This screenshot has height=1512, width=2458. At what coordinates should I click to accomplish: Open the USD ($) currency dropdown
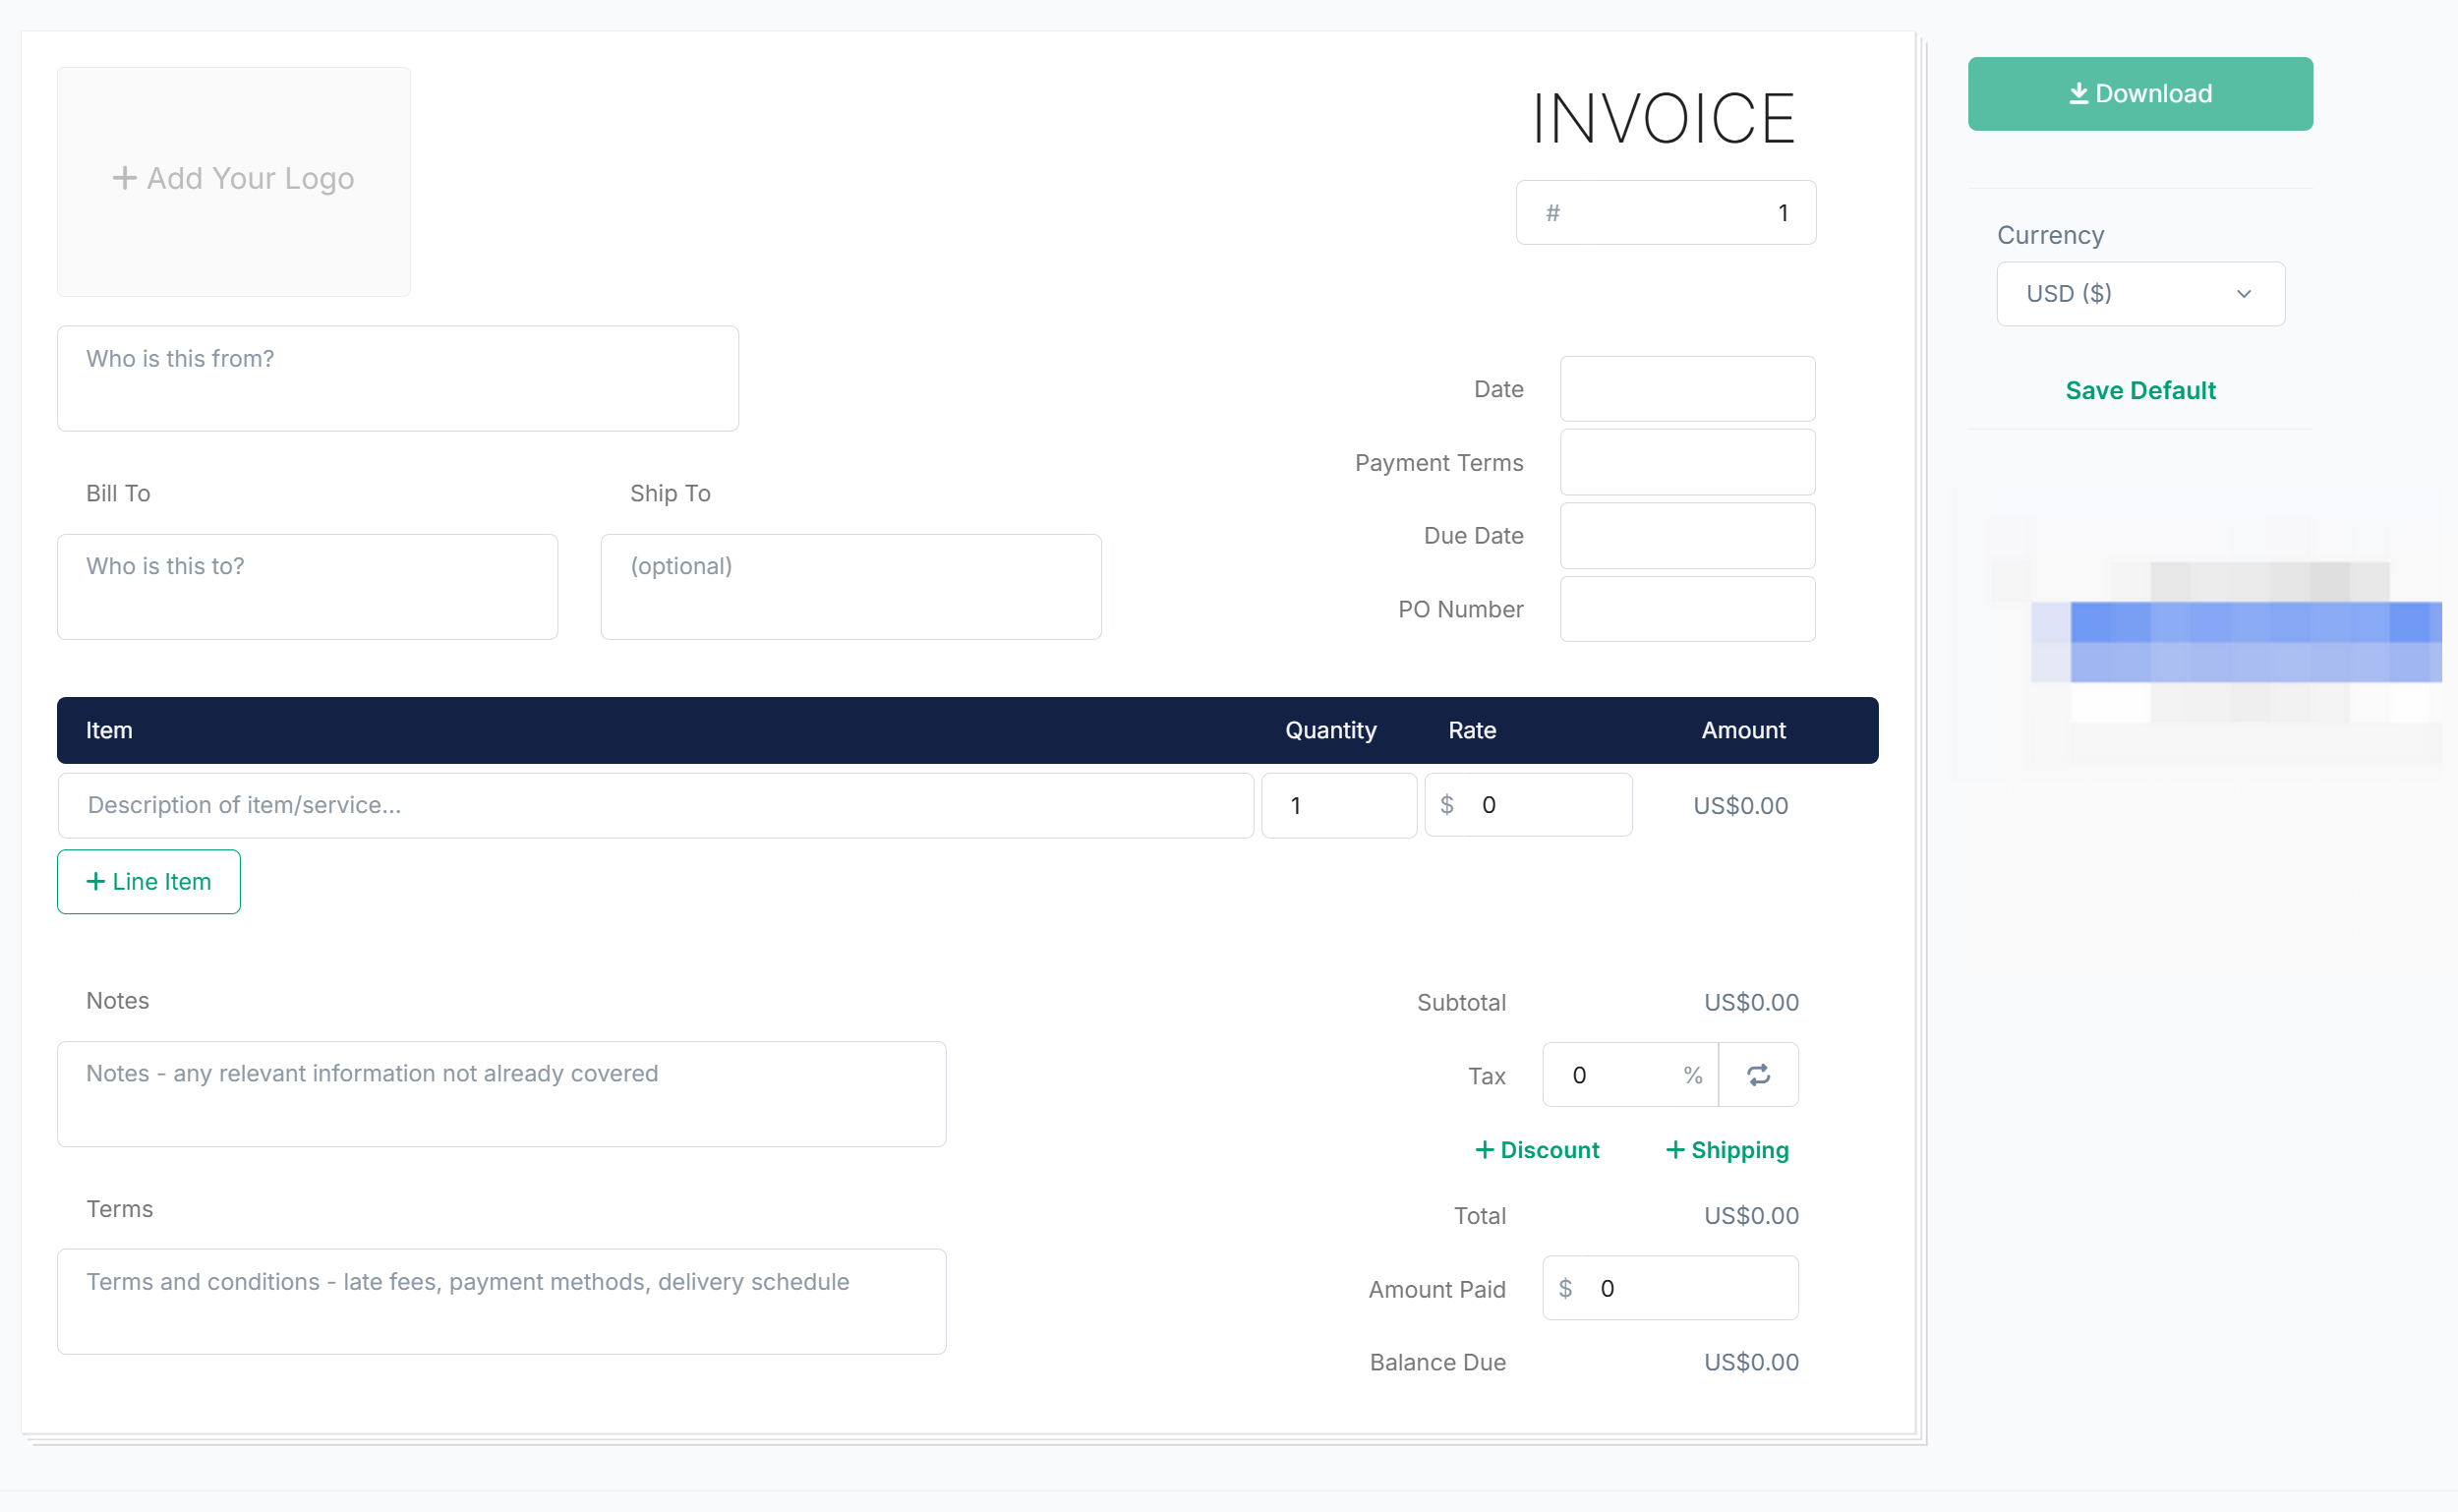point(2139,293)
